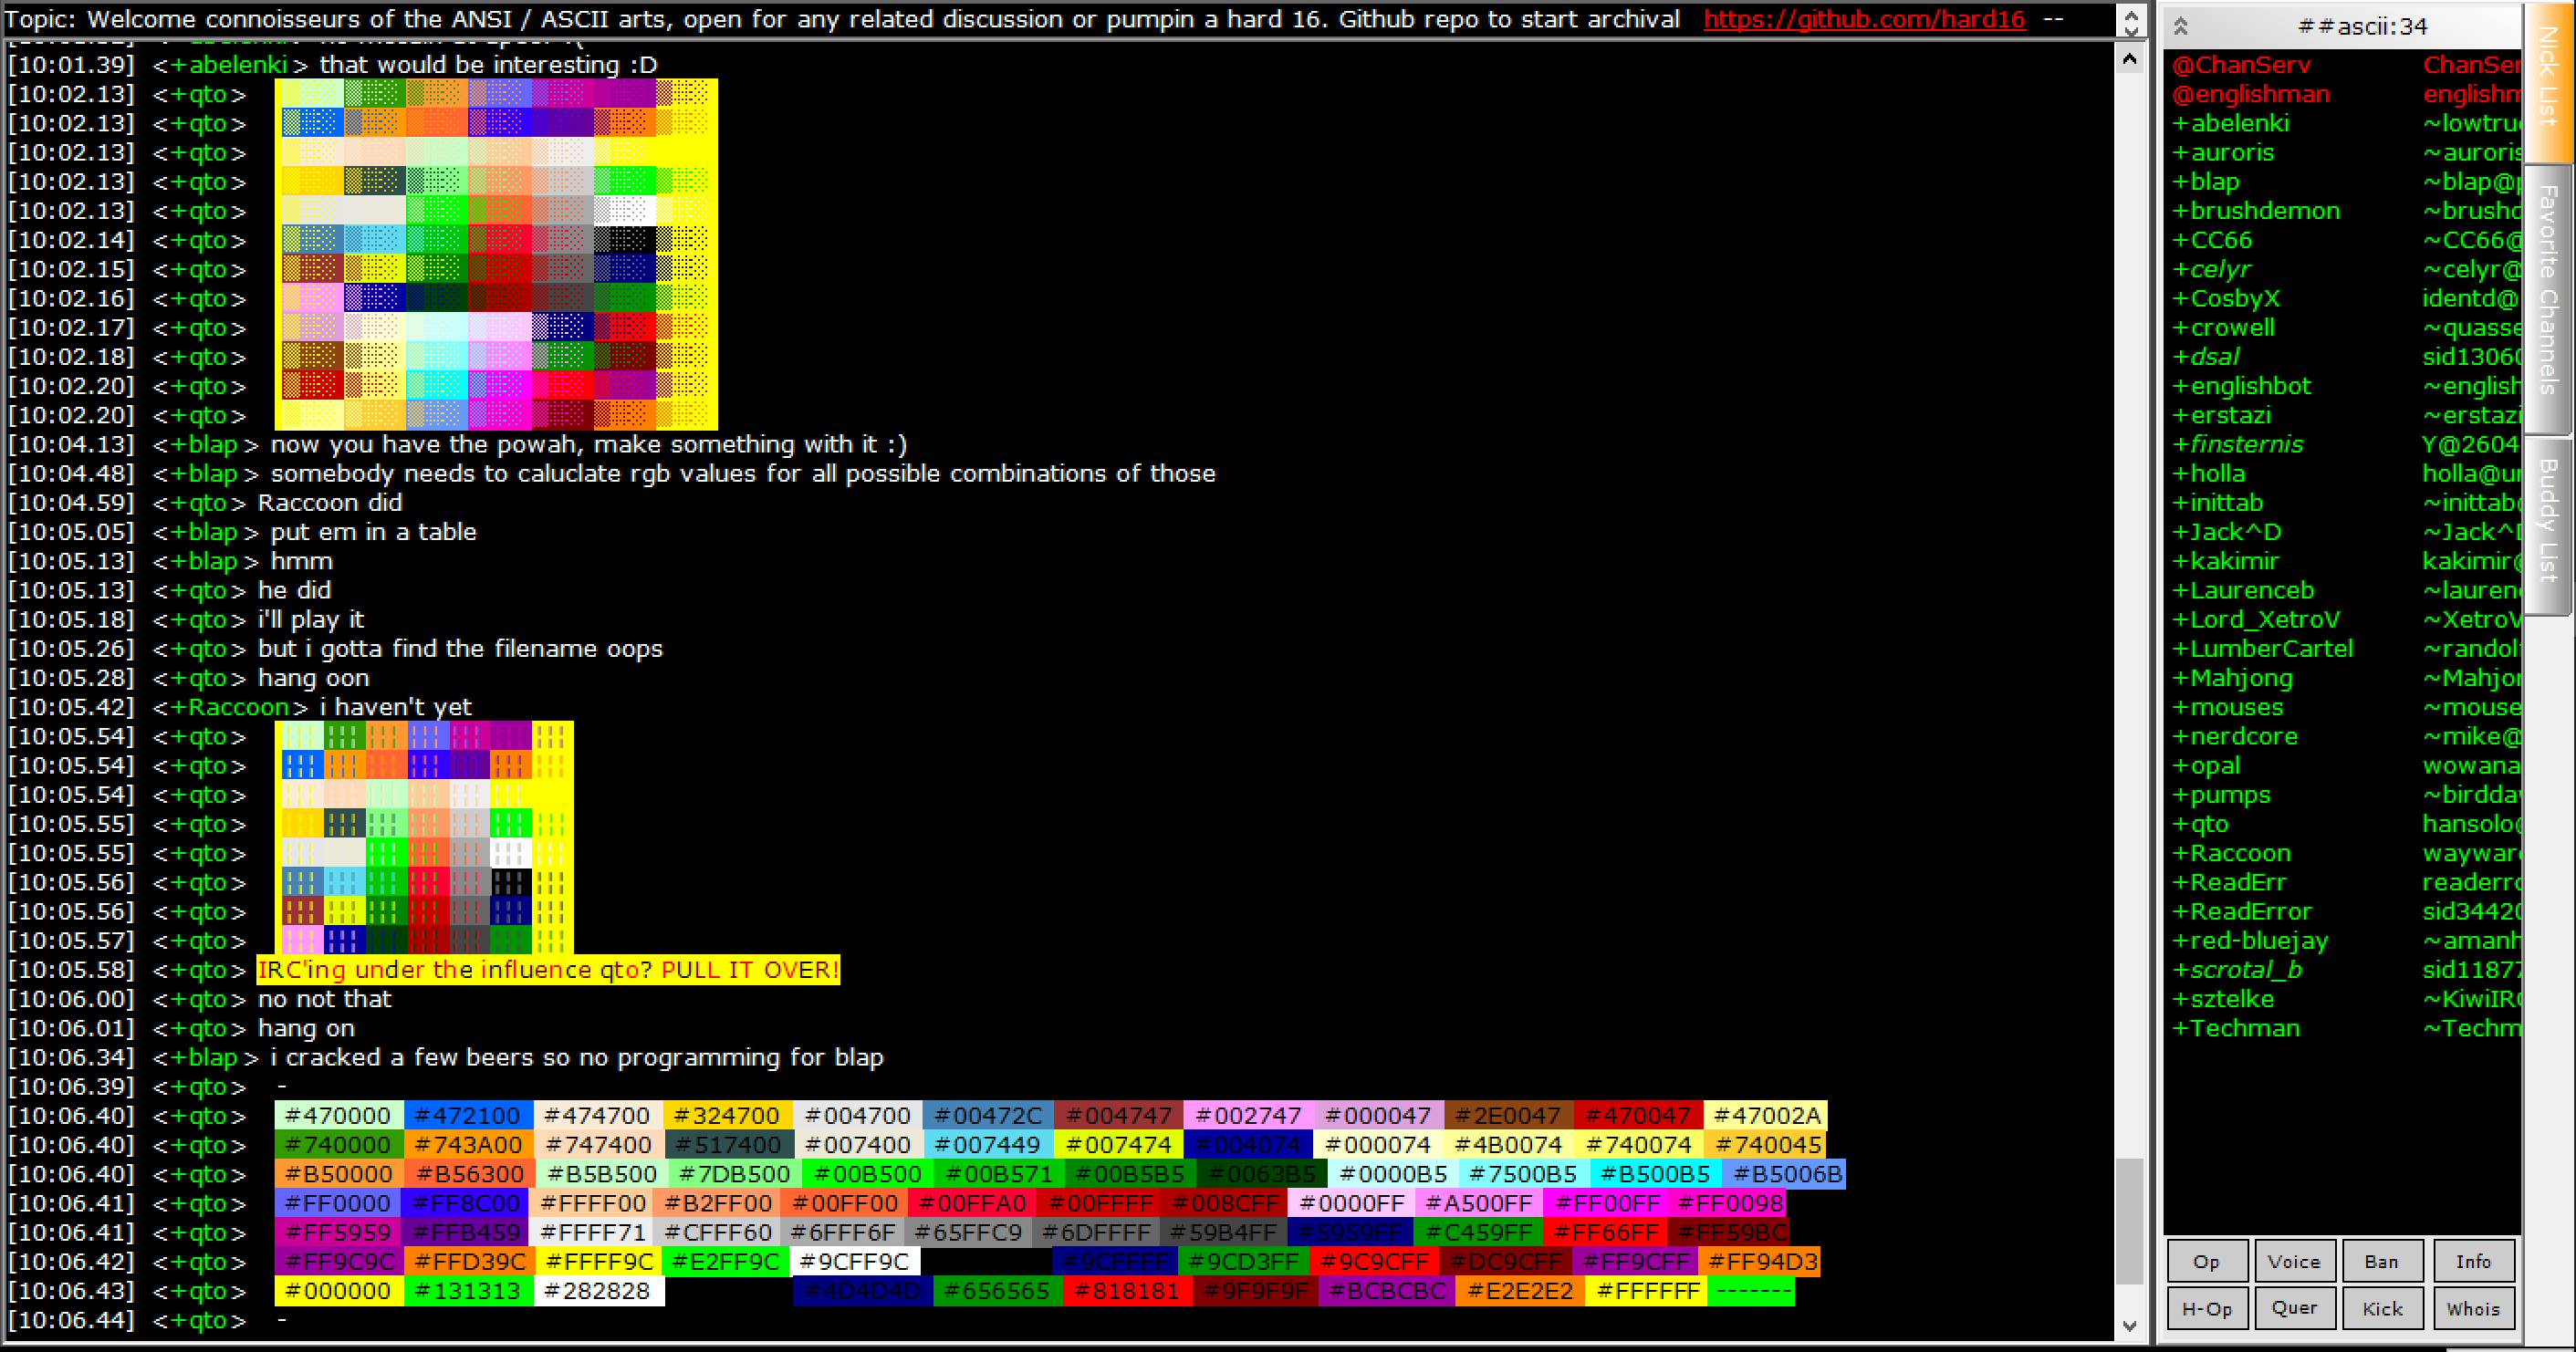Select +crowell in nick list
2576x1352 pixels.
[x=2222, y=328]
